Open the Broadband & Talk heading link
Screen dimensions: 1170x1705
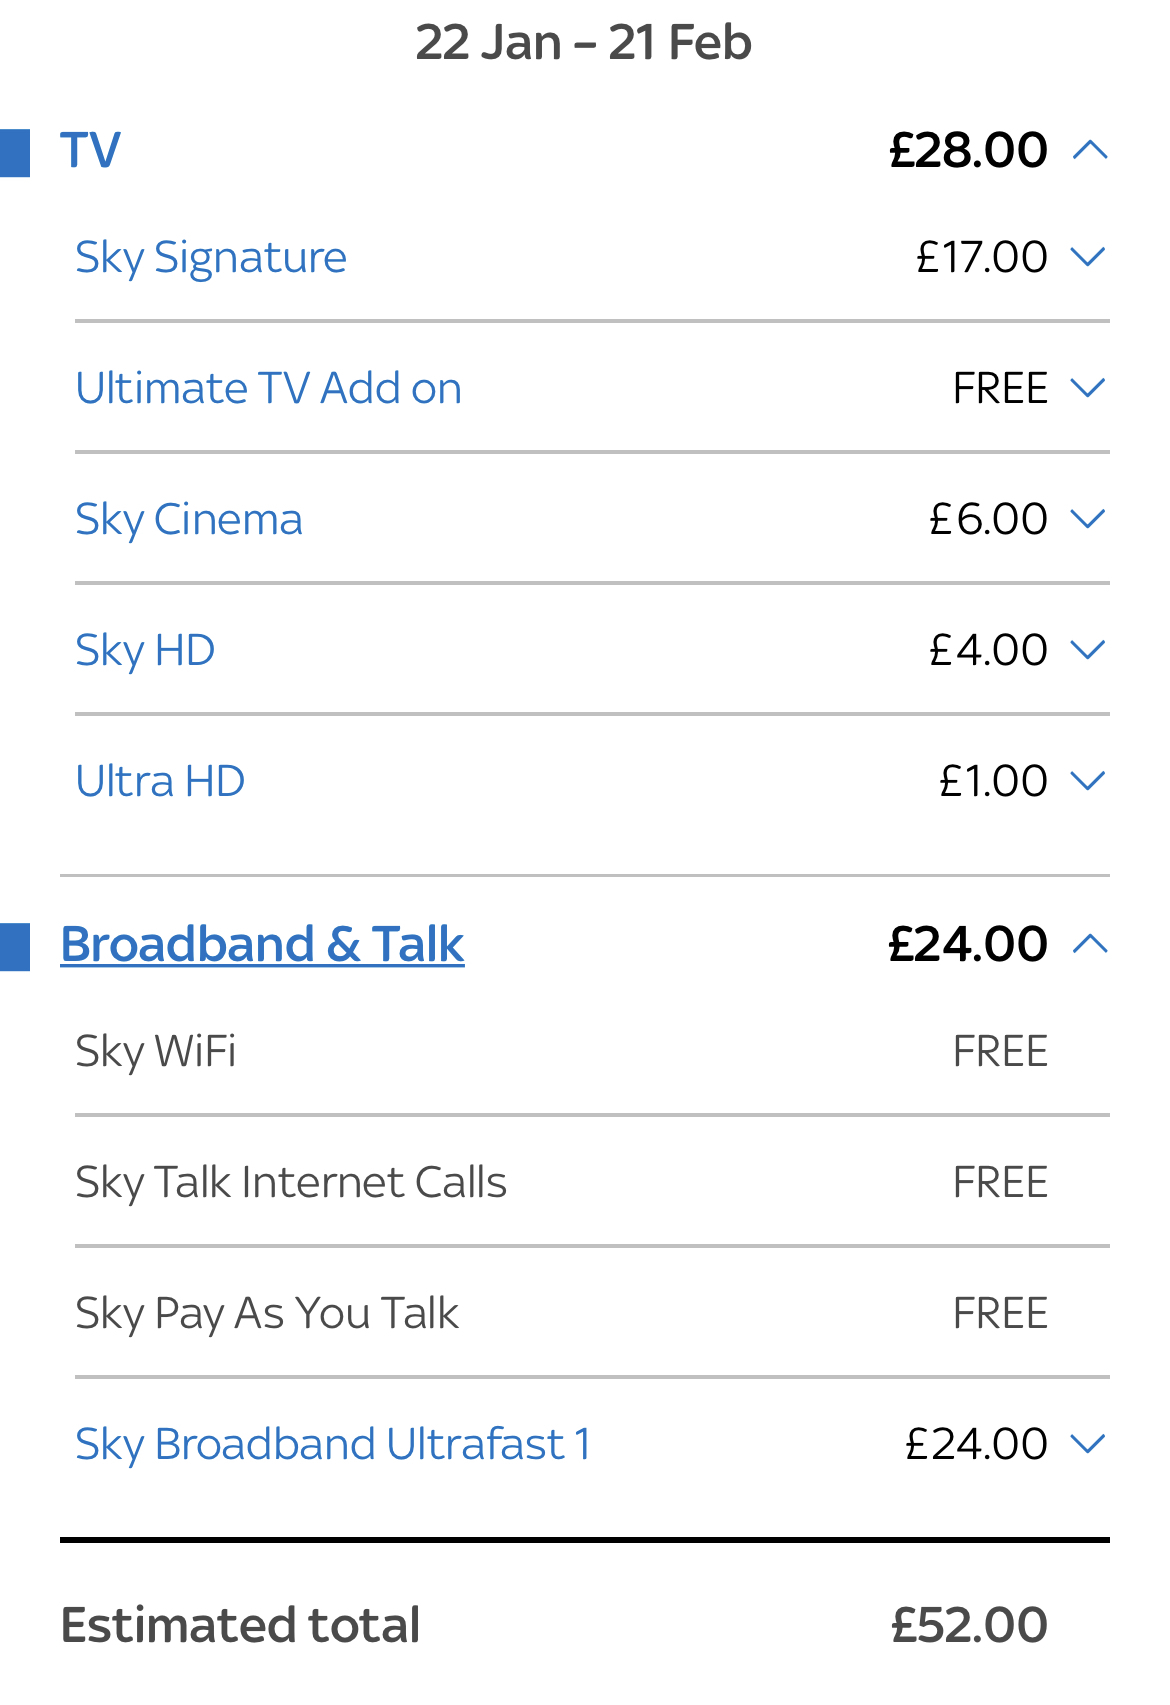[x=262, y=944]
